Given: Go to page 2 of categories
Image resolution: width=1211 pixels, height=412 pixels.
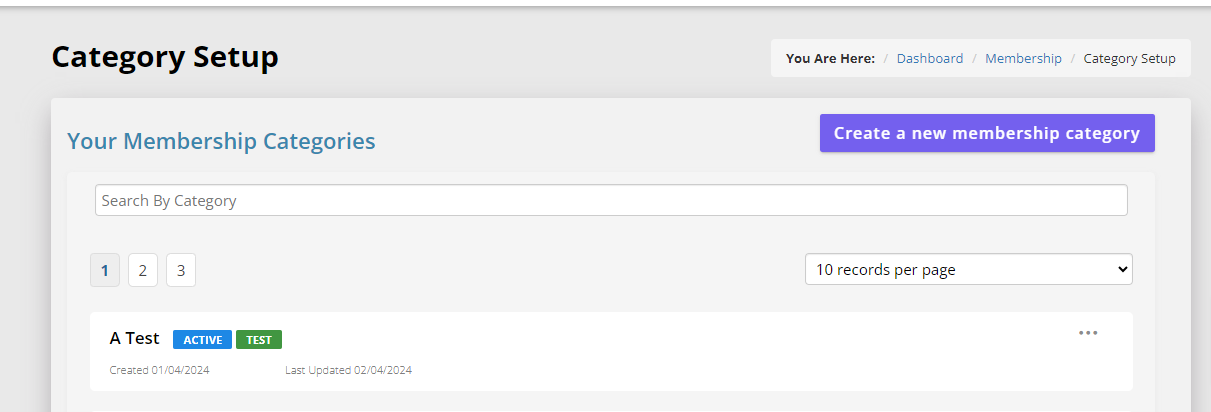Looking at the screenshot, I should (143, 270).
